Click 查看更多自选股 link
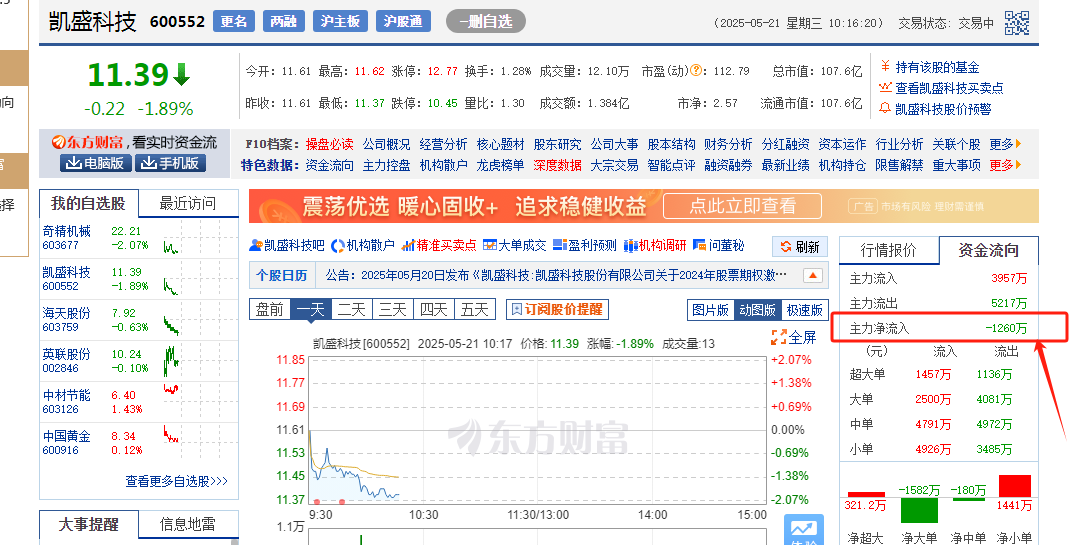 click(x=176, y=481)
